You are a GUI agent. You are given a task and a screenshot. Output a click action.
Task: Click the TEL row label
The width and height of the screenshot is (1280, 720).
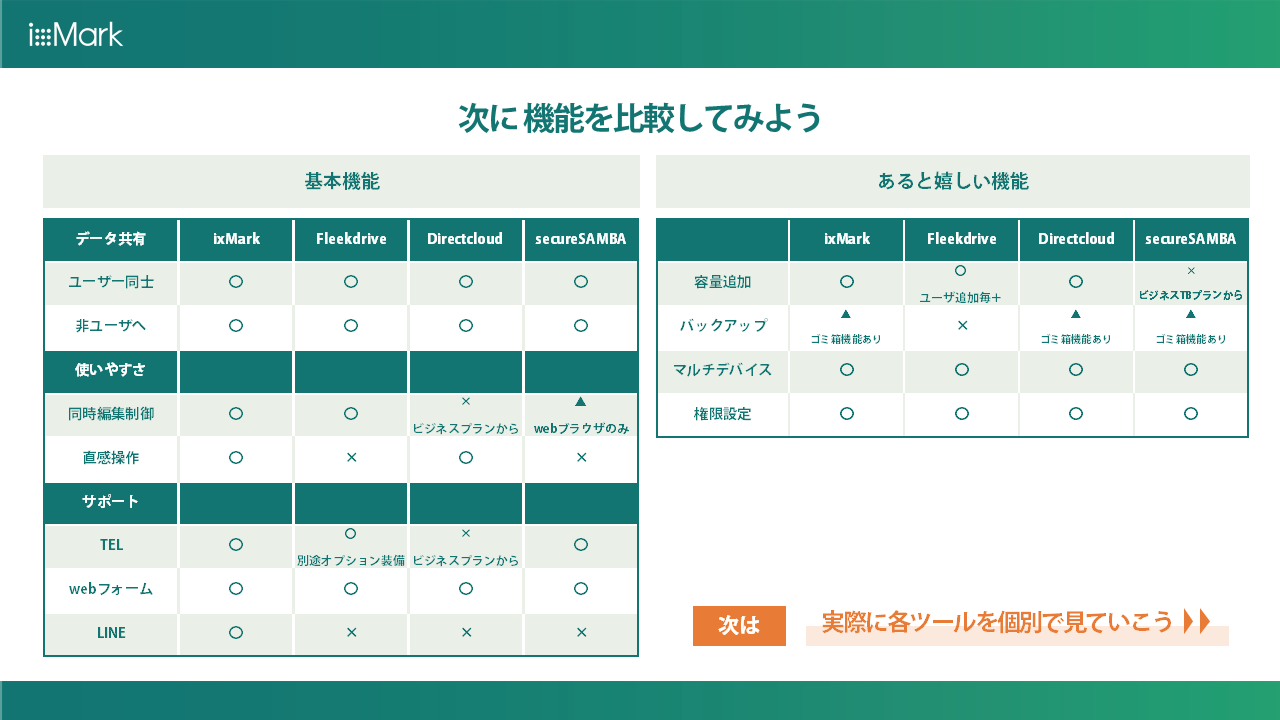click(x=111, y=545)
